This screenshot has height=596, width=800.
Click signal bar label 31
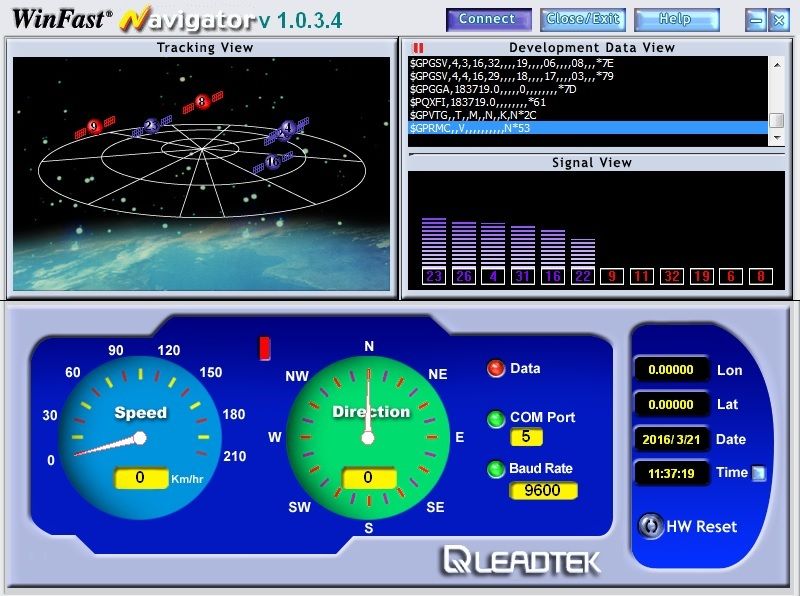[x=523, y=276]
